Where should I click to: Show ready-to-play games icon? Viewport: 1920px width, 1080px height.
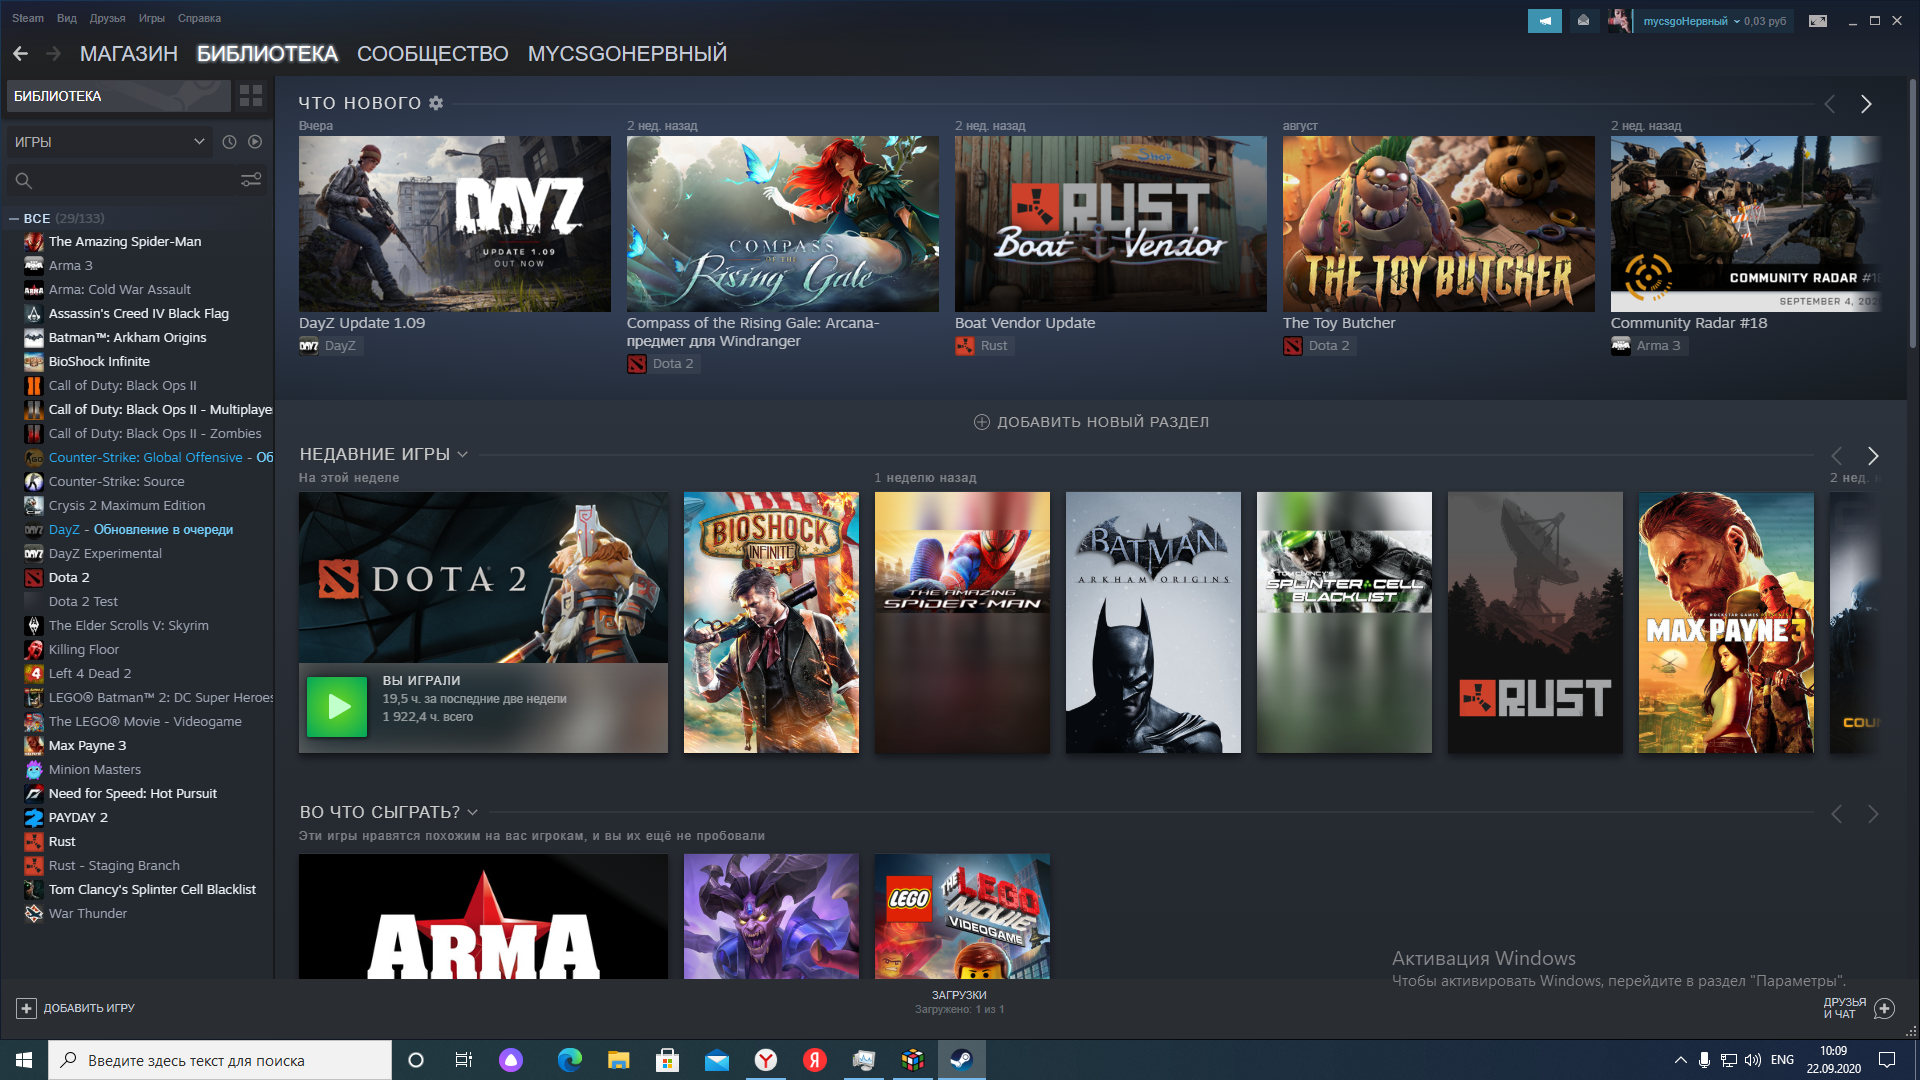pyautogui.click(x=255, y=142)
